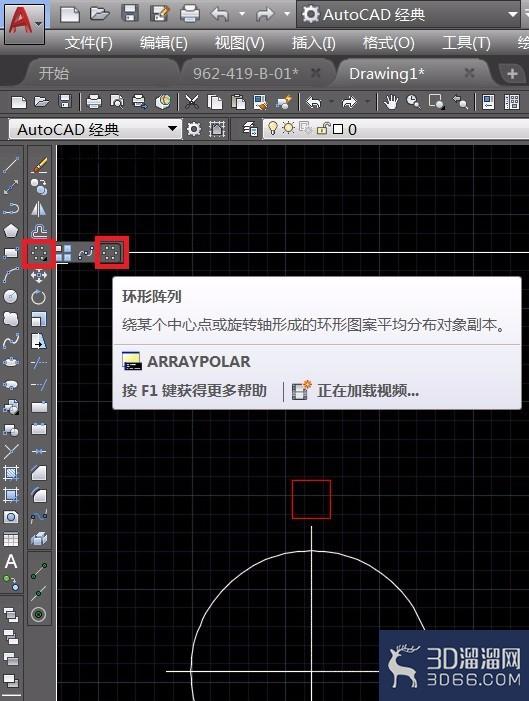Select the Rotate modify tool
This screenshot has height=701, width=529.
(x=39, y=297)
